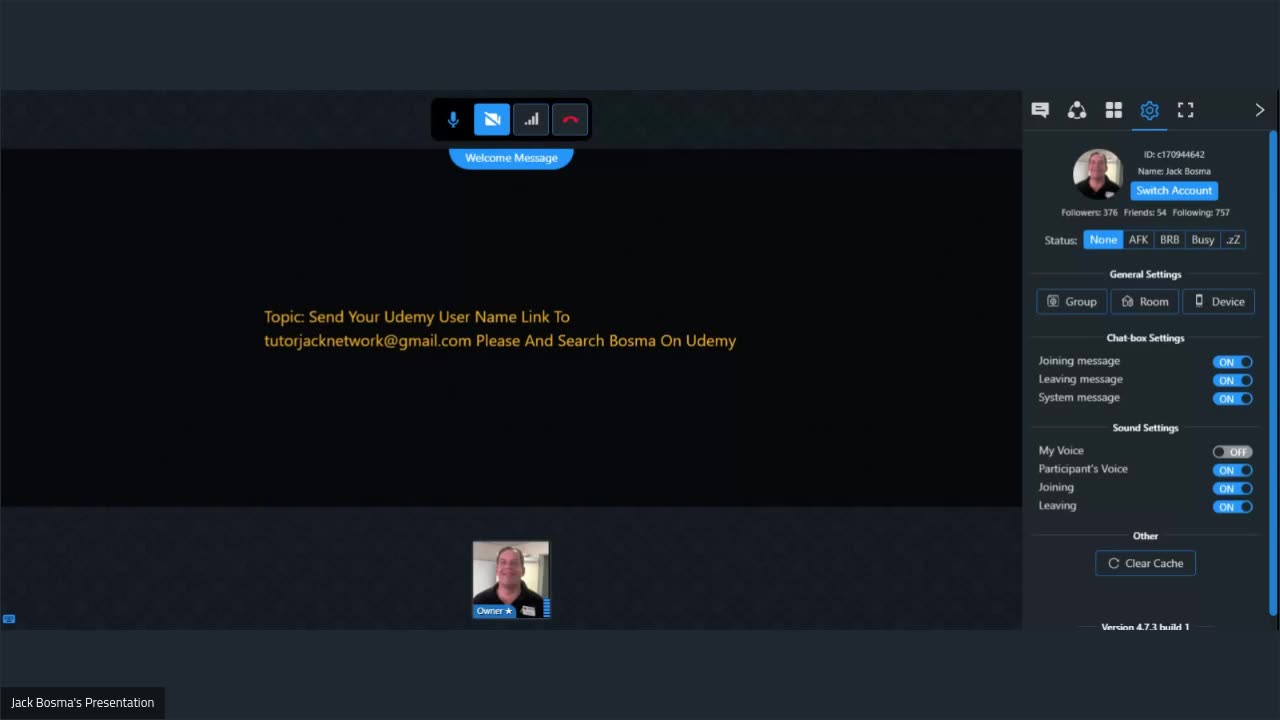Toggle Joining message switch
Viewport: 1280px width, 720px height.
click(x=1233, y=362)
